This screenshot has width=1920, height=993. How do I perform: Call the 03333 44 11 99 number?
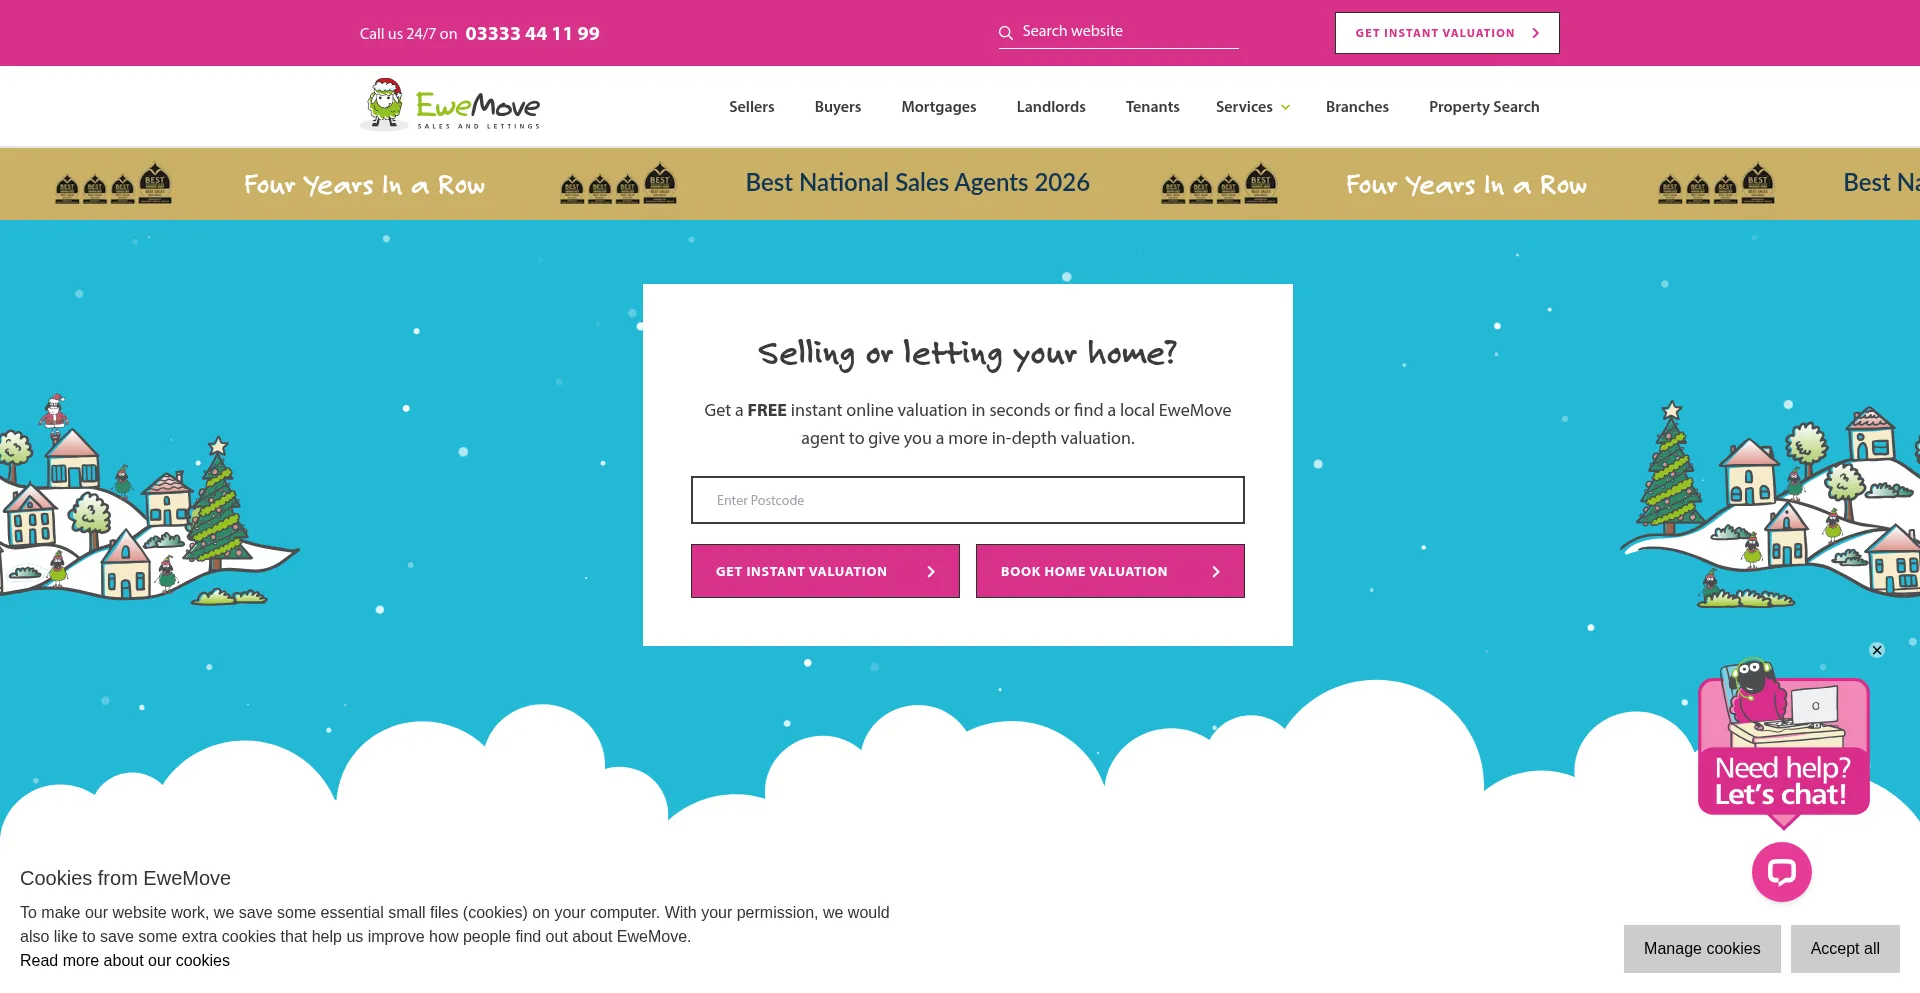(532, 33)
